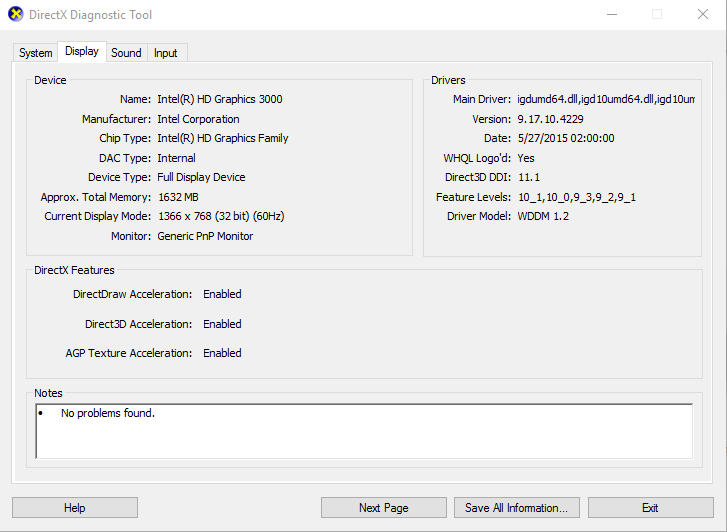Click driver model 'WDDM 1.2'
The width and height of the screenshot is (727, 532).
pyautogui.click(x=543, y=216)
